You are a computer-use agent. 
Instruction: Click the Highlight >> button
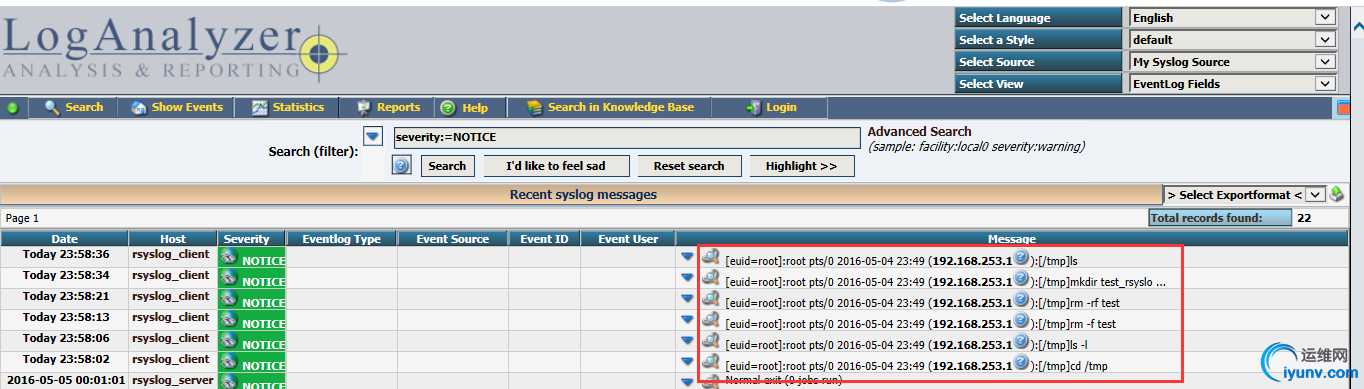click(x=801, y=166)
